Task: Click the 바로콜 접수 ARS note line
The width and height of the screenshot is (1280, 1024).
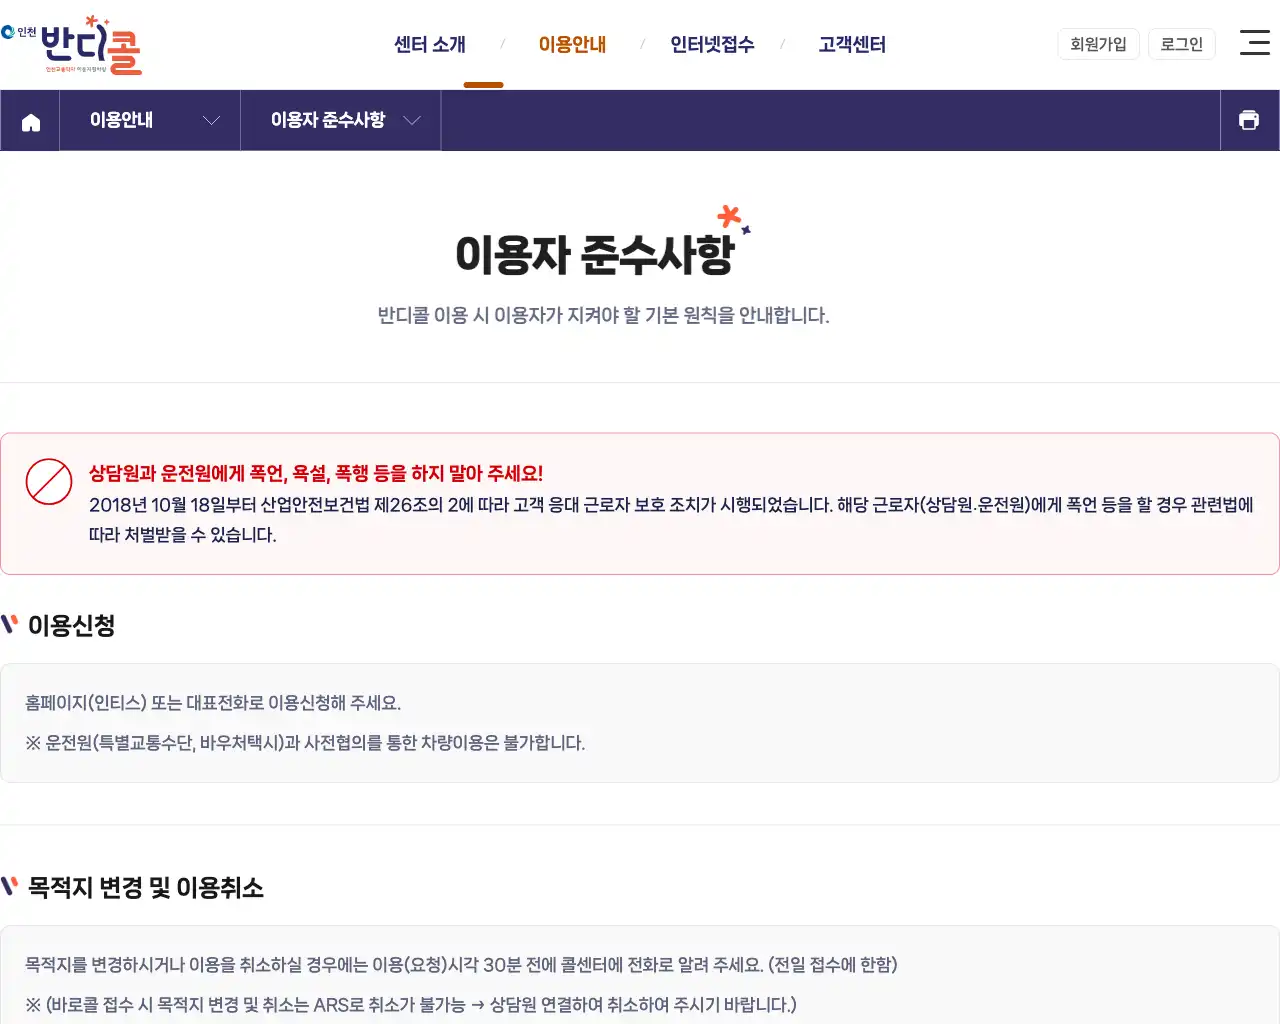Action: tap(411, 1005)
